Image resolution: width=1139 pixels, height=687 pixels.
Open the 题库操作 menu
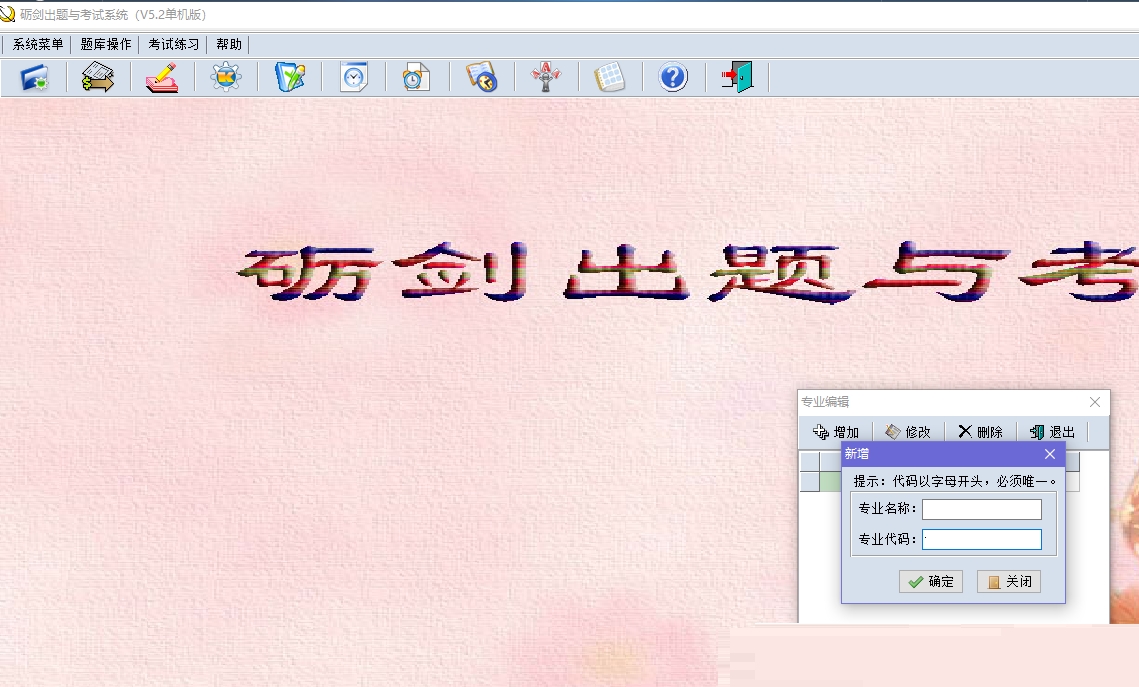click(106, 44)
